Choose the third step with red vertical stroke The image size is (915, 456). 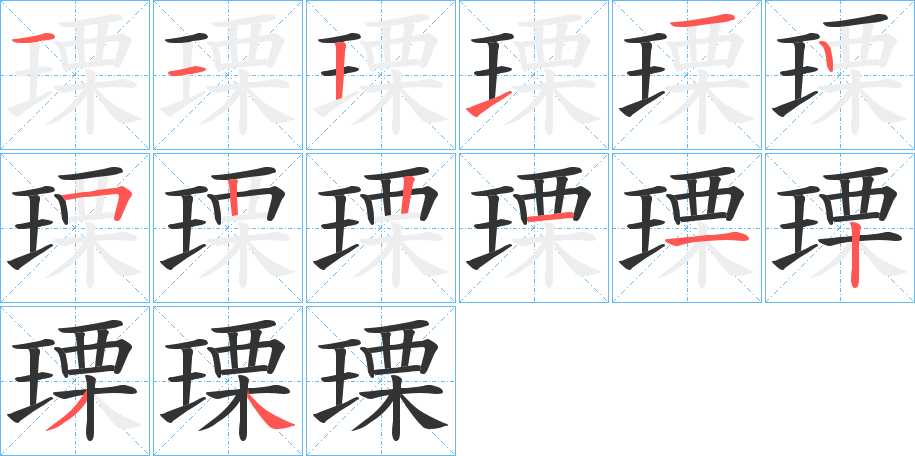point(381,75)
